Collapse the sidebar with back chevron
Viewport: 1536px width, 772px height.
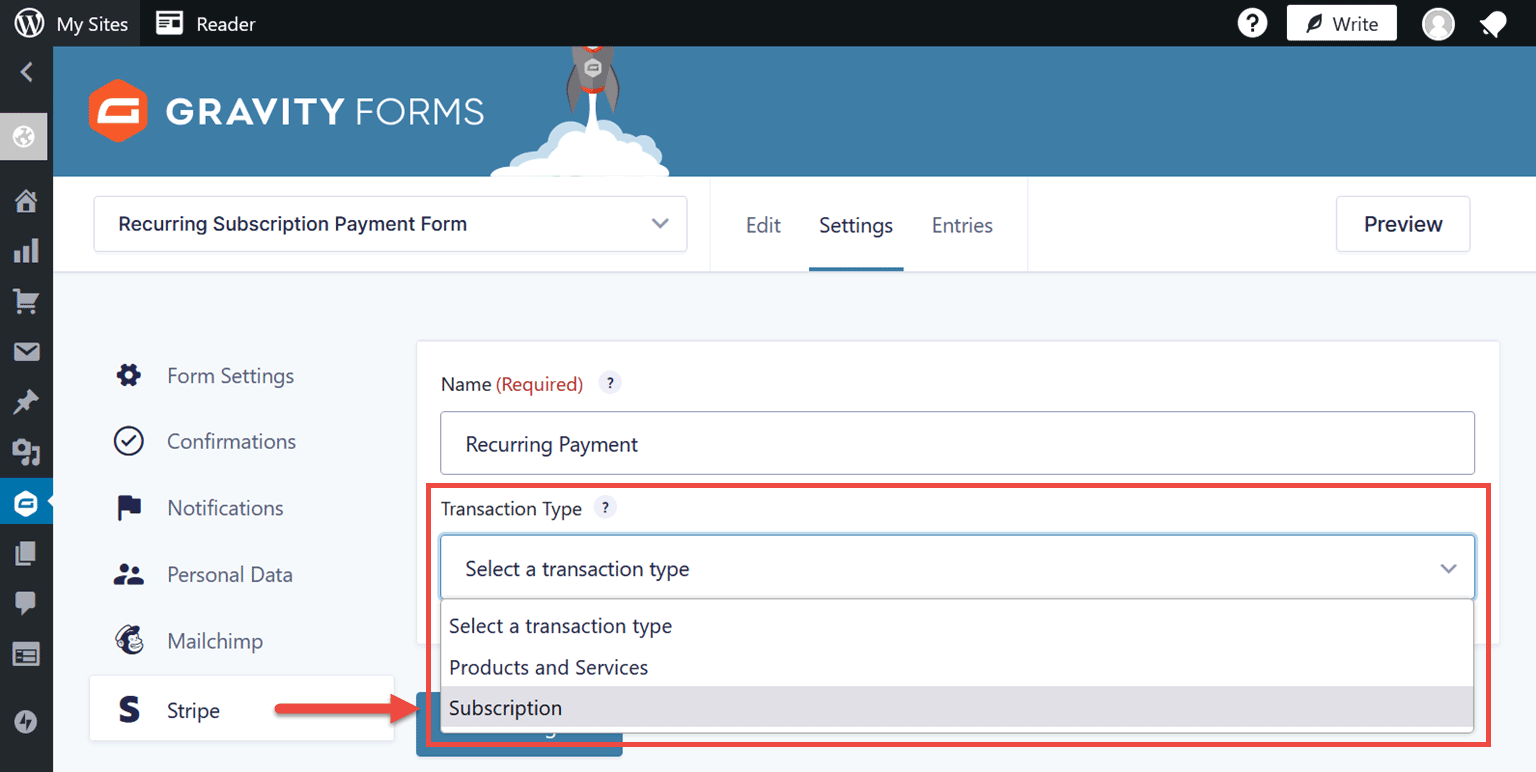point(26,72)
